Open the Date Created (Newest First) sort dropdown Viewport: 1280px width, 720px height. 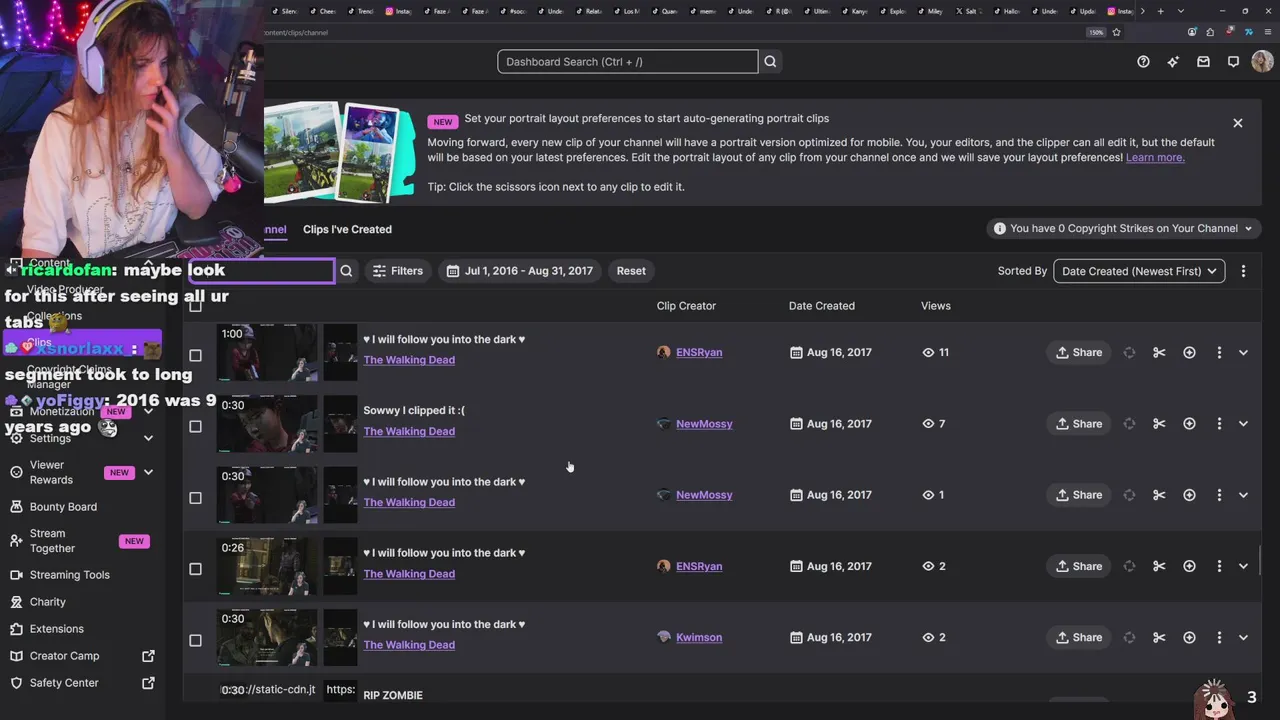point(1139,271)
